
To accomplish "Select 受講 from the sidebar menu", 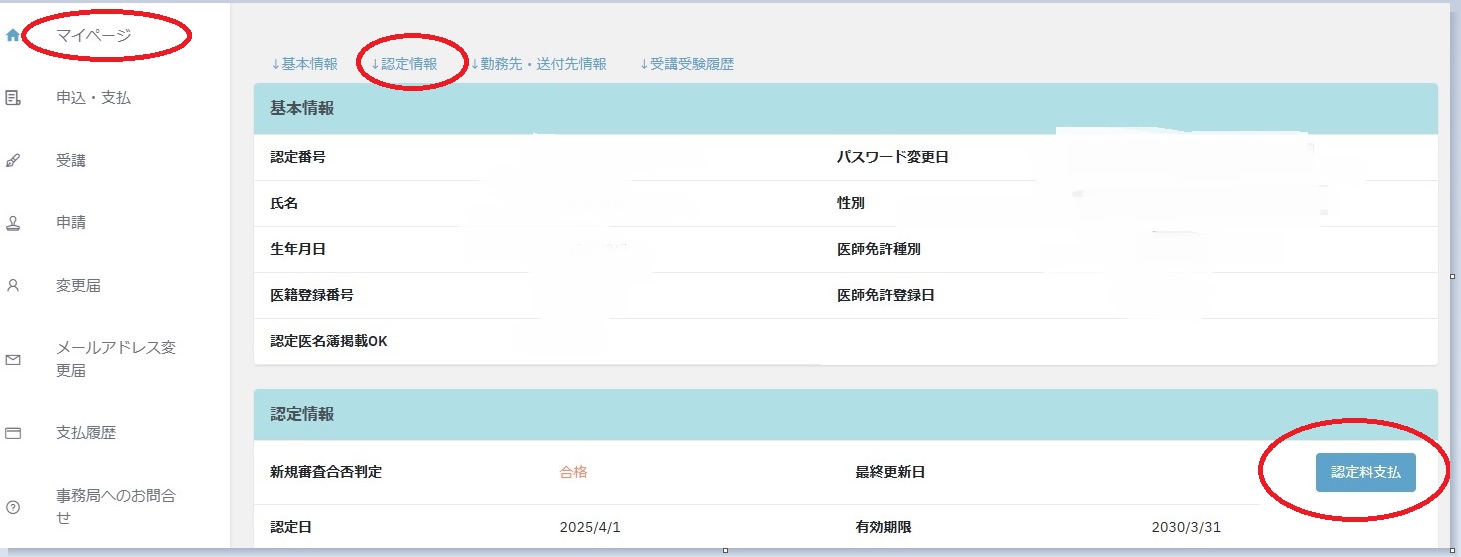I will coord(71,160).
